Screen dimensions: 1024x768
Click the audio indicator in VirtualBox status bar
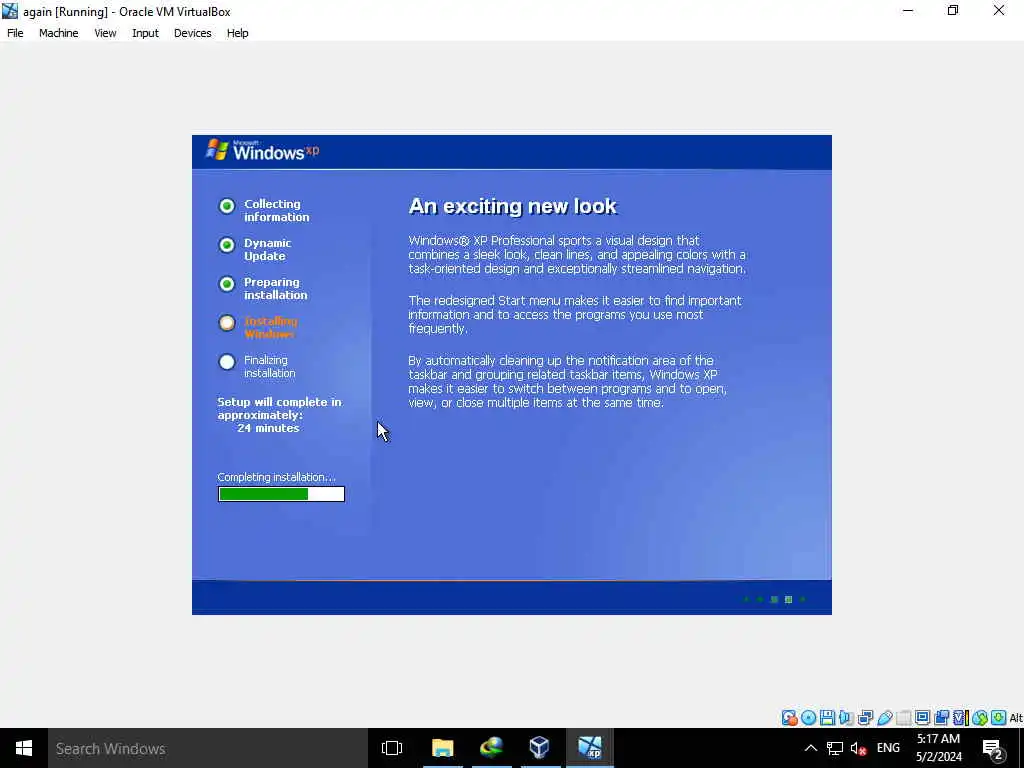[x=846, y=718]
